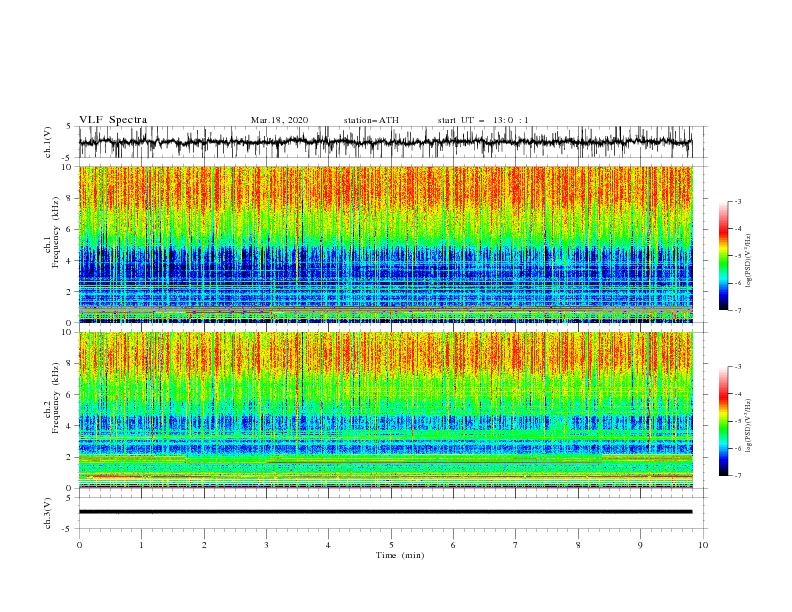Screen dimensions: 792x612
Task: Select the "start UT = 13:0 :1" text
Action: coord(483,120)
